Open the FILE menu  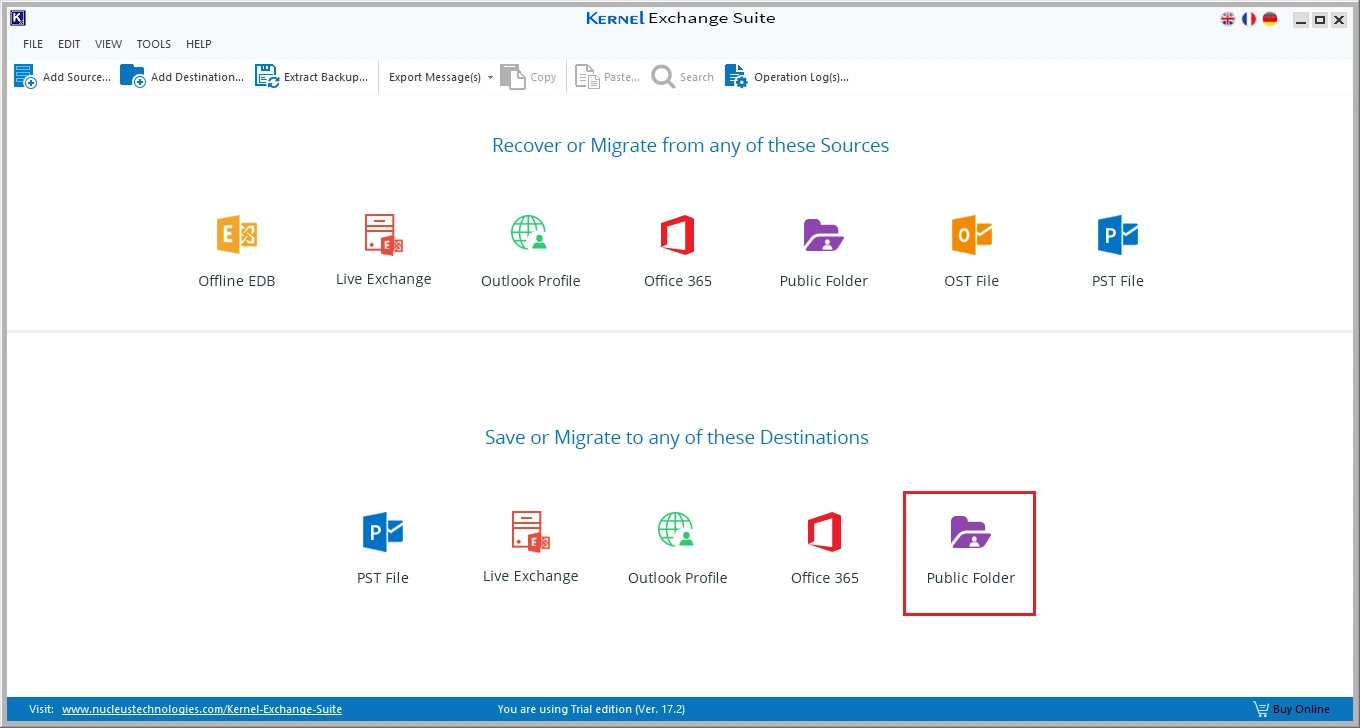coord(33,44)
